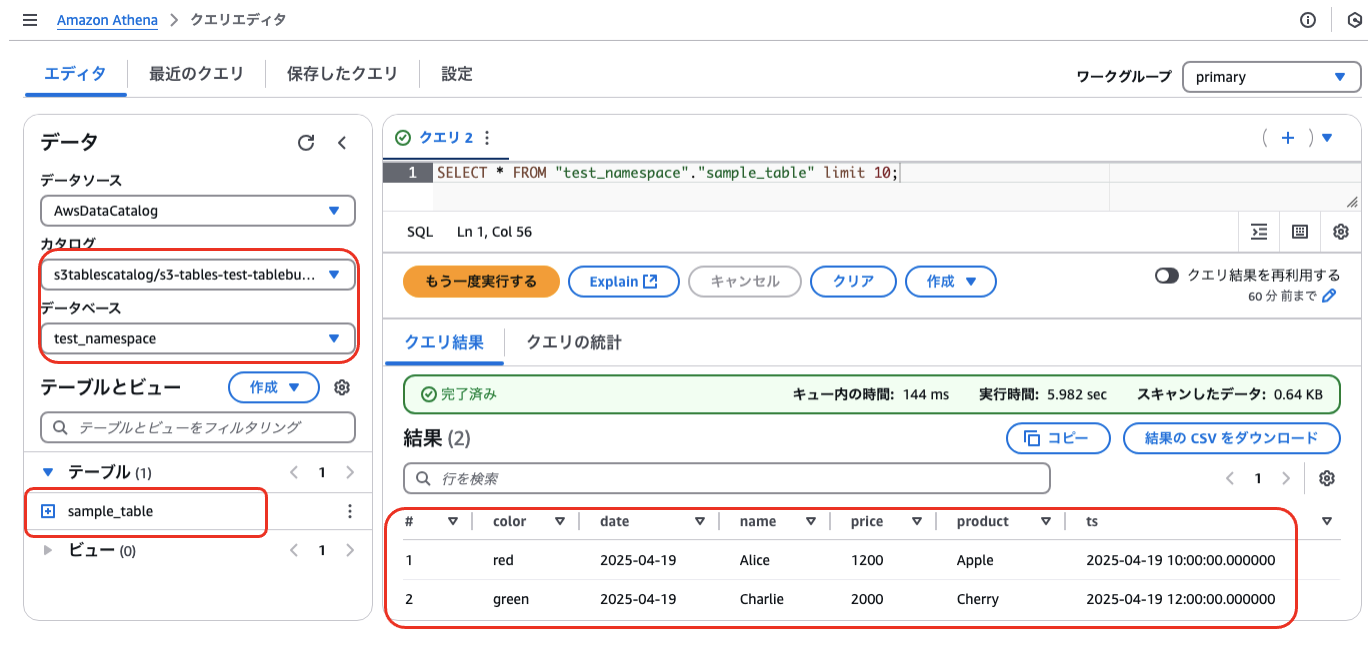The width and height of the screenshot is (1368, 648).
Task: Click the テーブルとビューをフィルタリング search field
Action: tap(198, 427)
